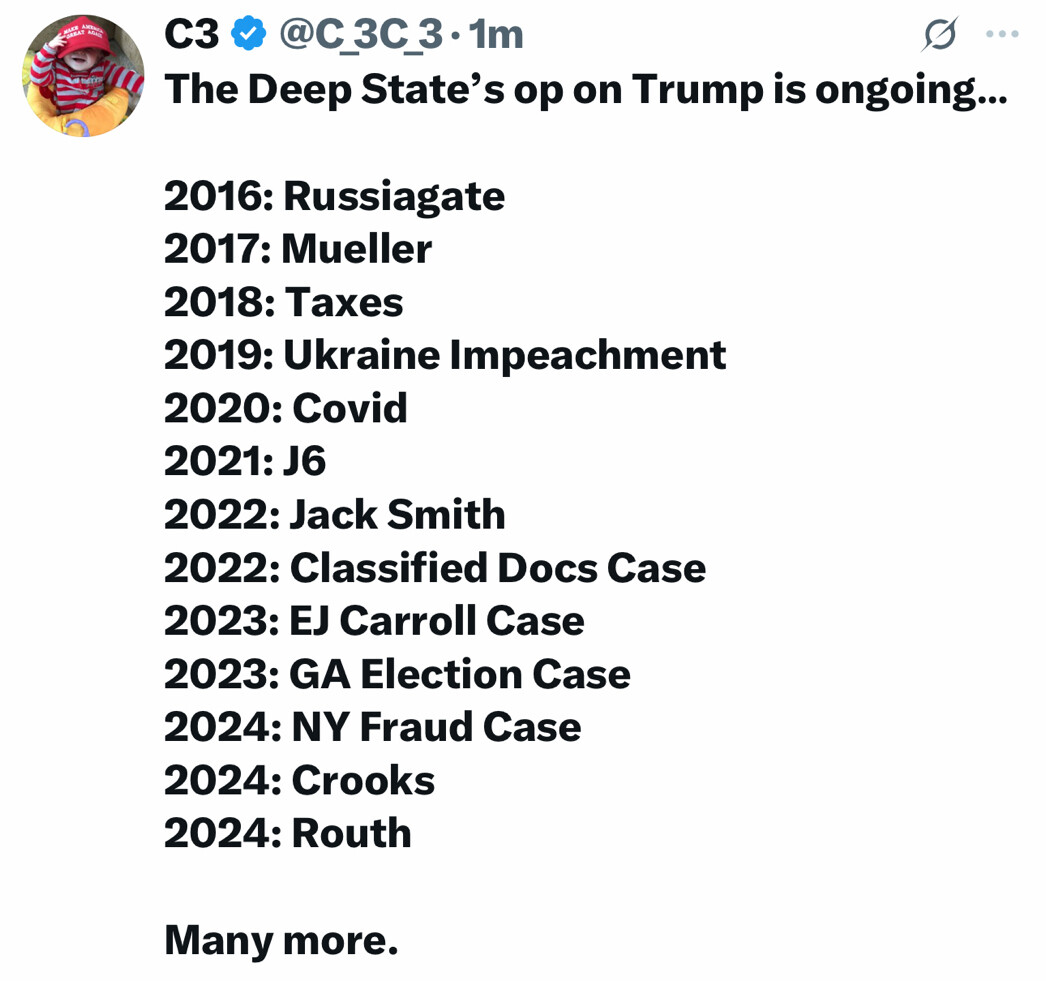Click the 'Many more.' closing text
Image resolution: width=1046 pixels, height=981 pixels.
[281, 940]
